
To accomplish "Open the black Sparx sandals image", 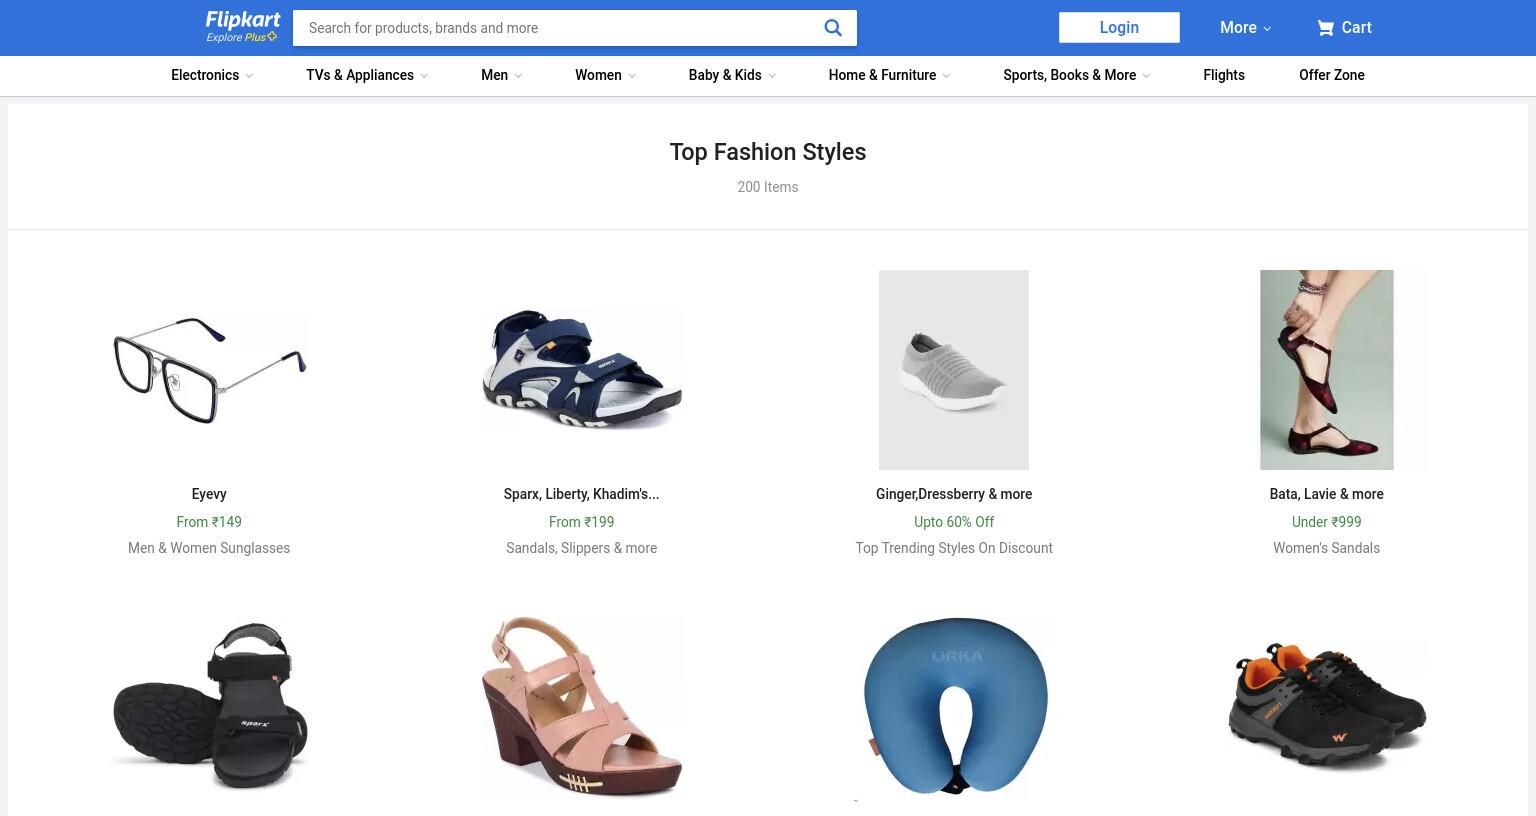I will (209, 706).
